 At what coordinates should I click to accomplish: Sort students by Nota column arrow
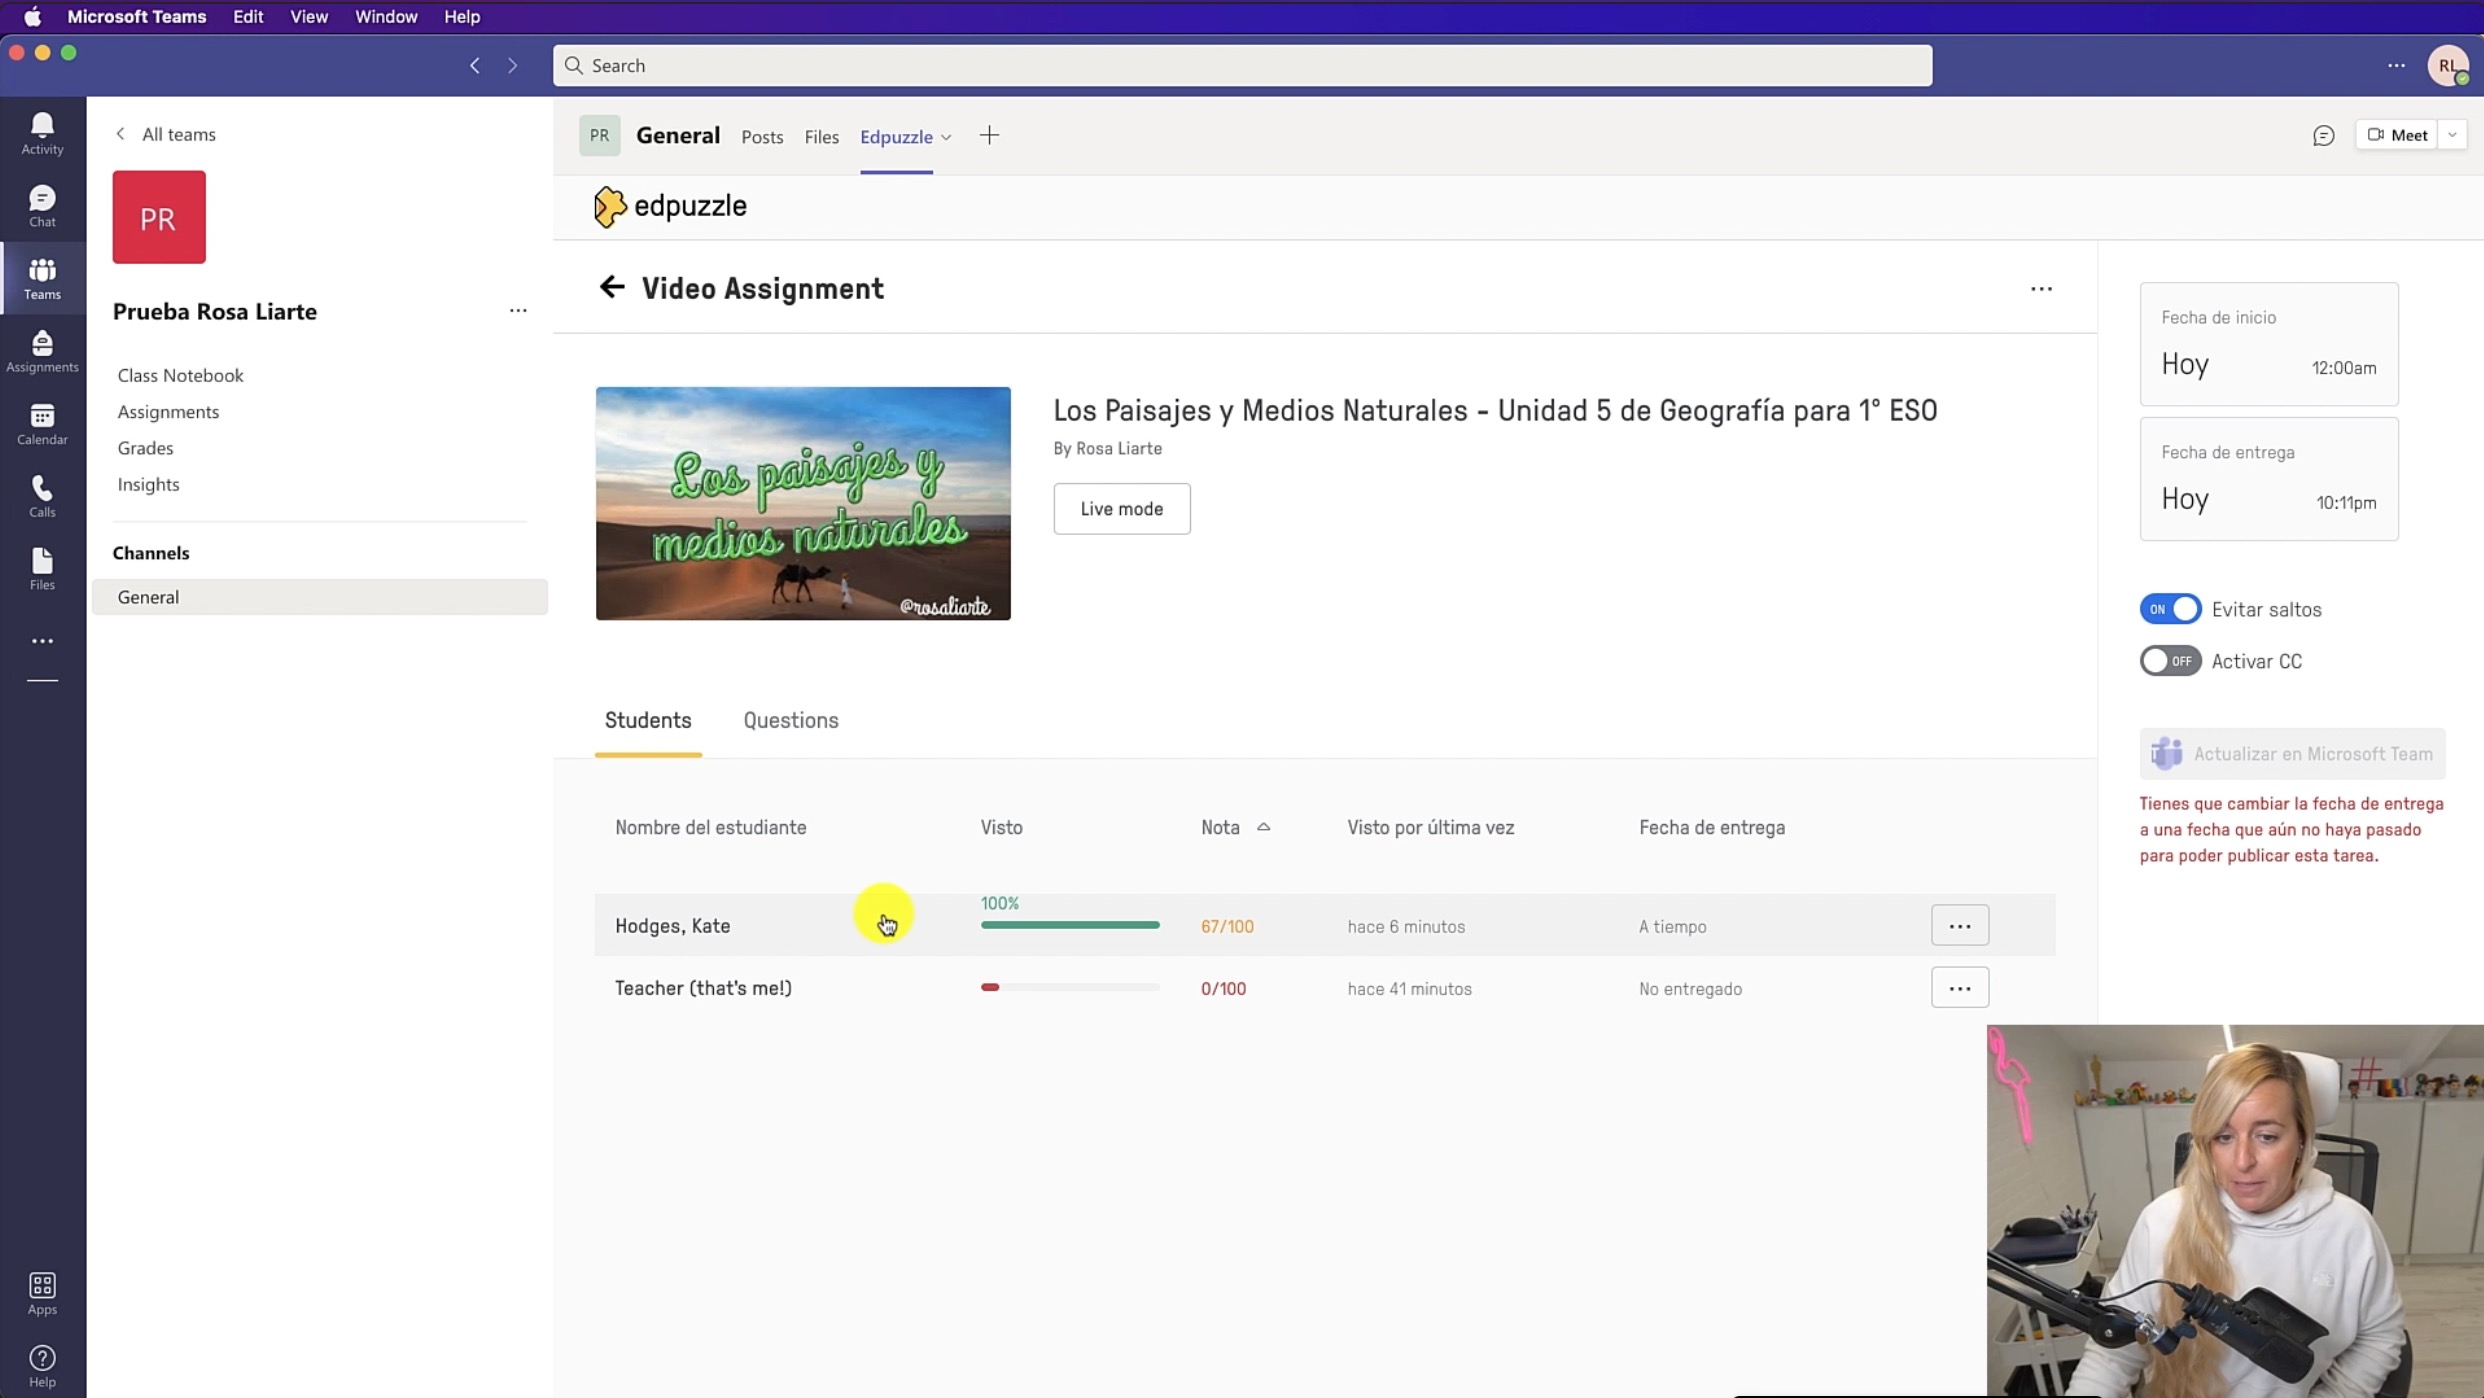point(1263,827)
